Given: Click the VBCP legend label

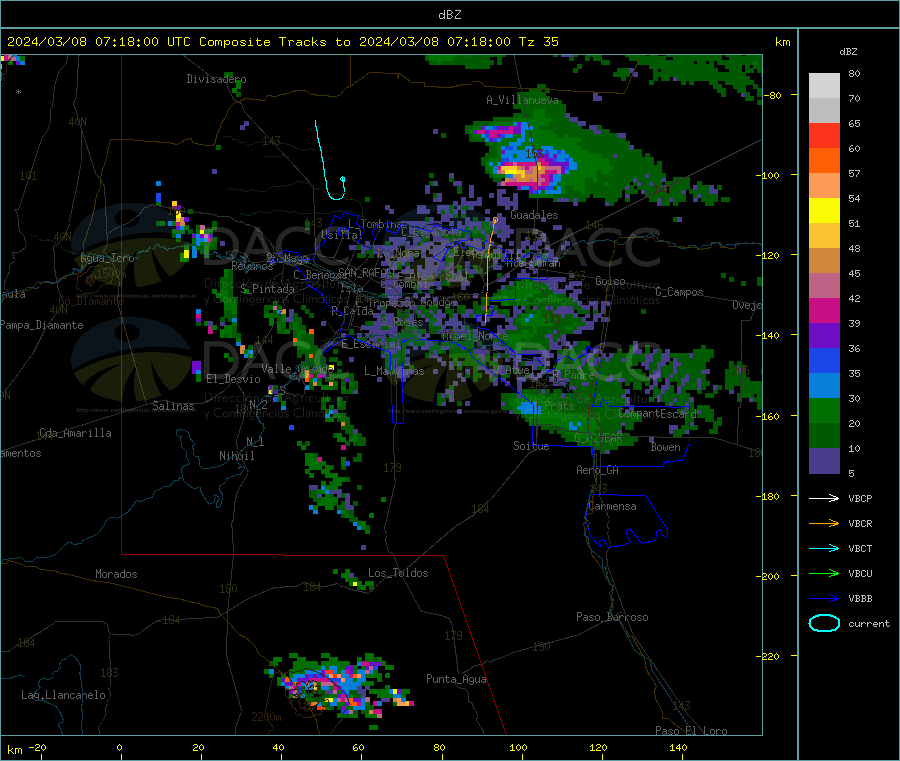Looking at the screenshot, I should click(x=860, y=499).
